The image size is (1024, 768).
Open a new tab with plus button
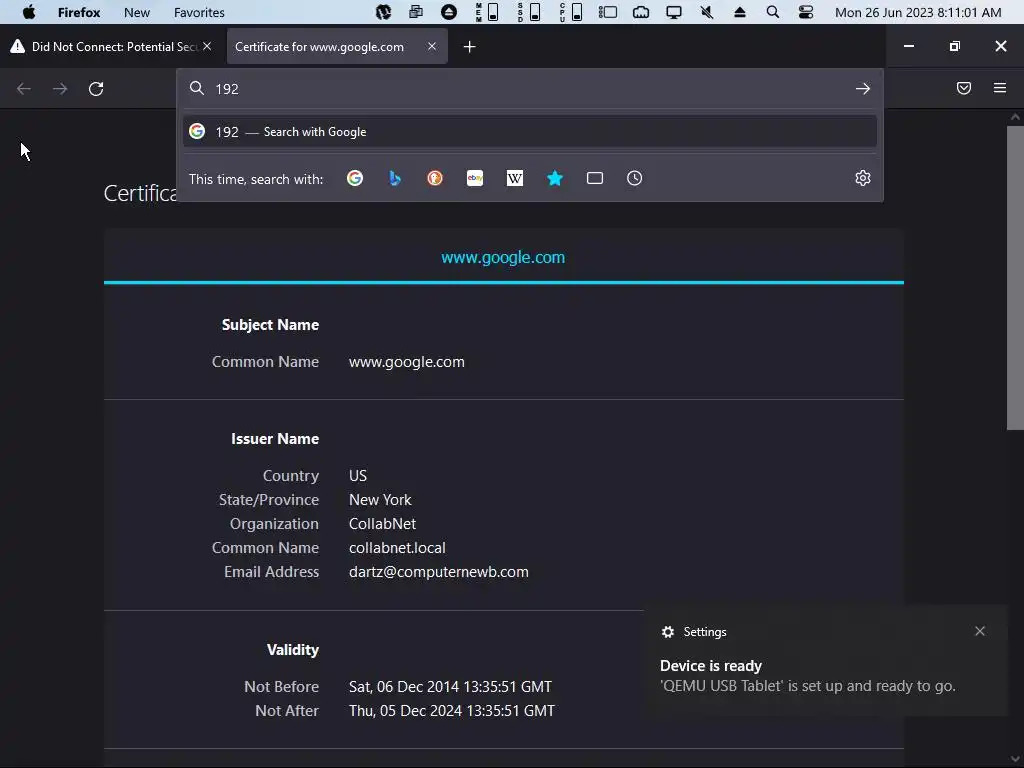469,46
